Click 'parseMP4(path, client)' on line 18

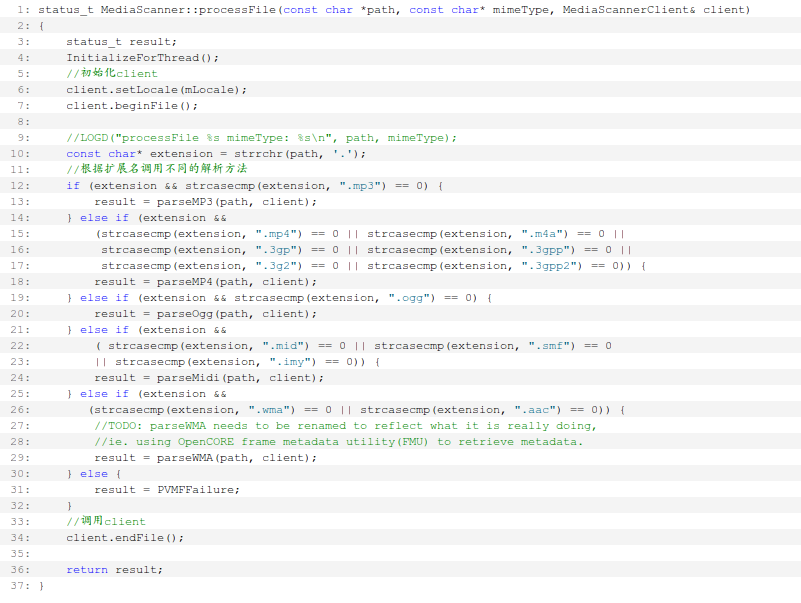233,282
